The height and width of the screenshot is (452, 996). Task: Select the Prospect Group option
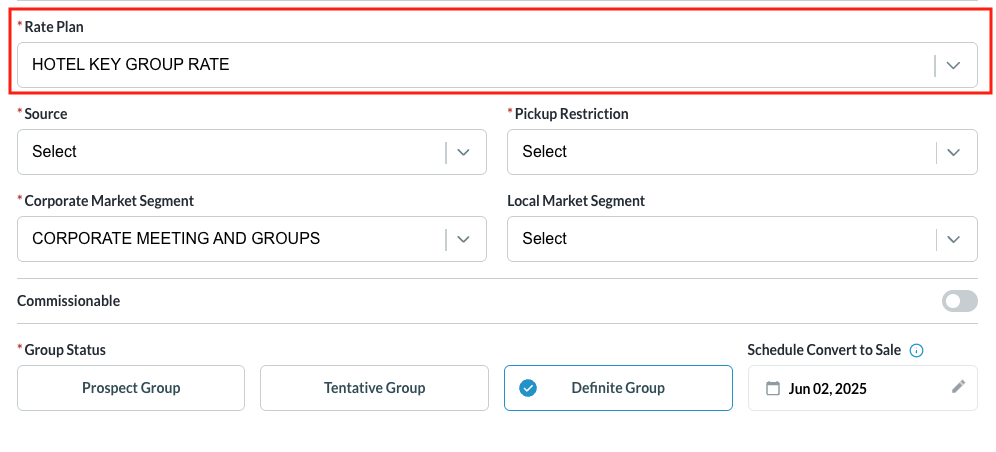tap(131, 388)
